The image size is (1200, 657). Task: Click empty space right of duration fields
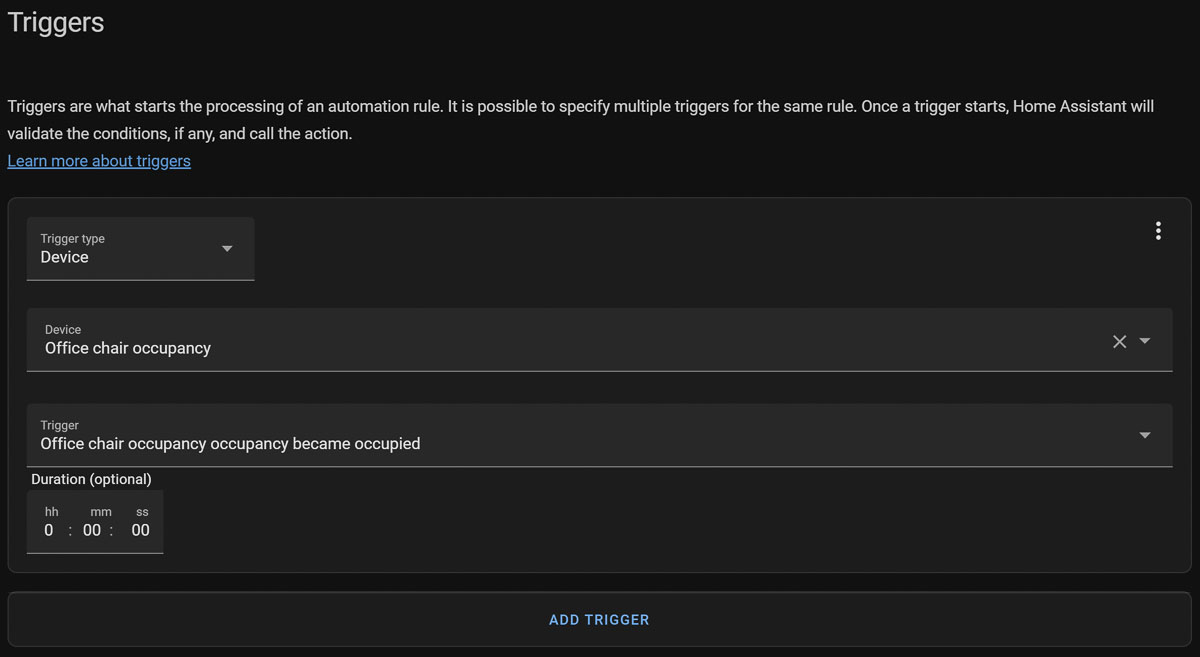(600, 525)
